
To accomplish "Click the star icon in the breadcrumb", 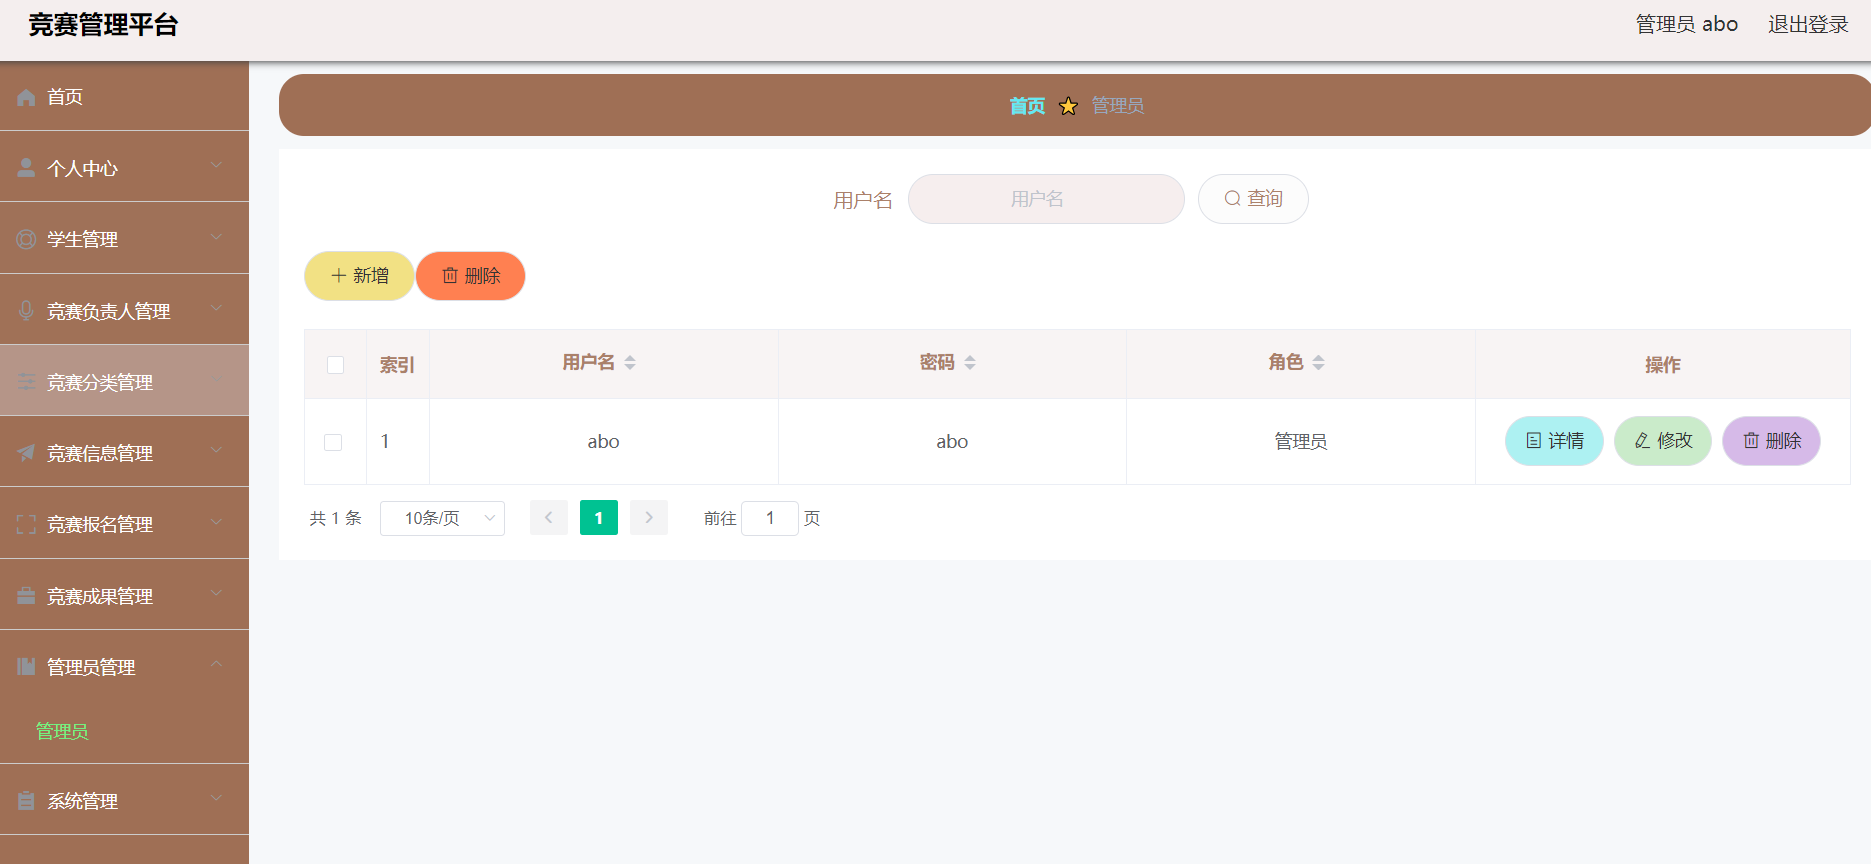I will [1068, 106].
